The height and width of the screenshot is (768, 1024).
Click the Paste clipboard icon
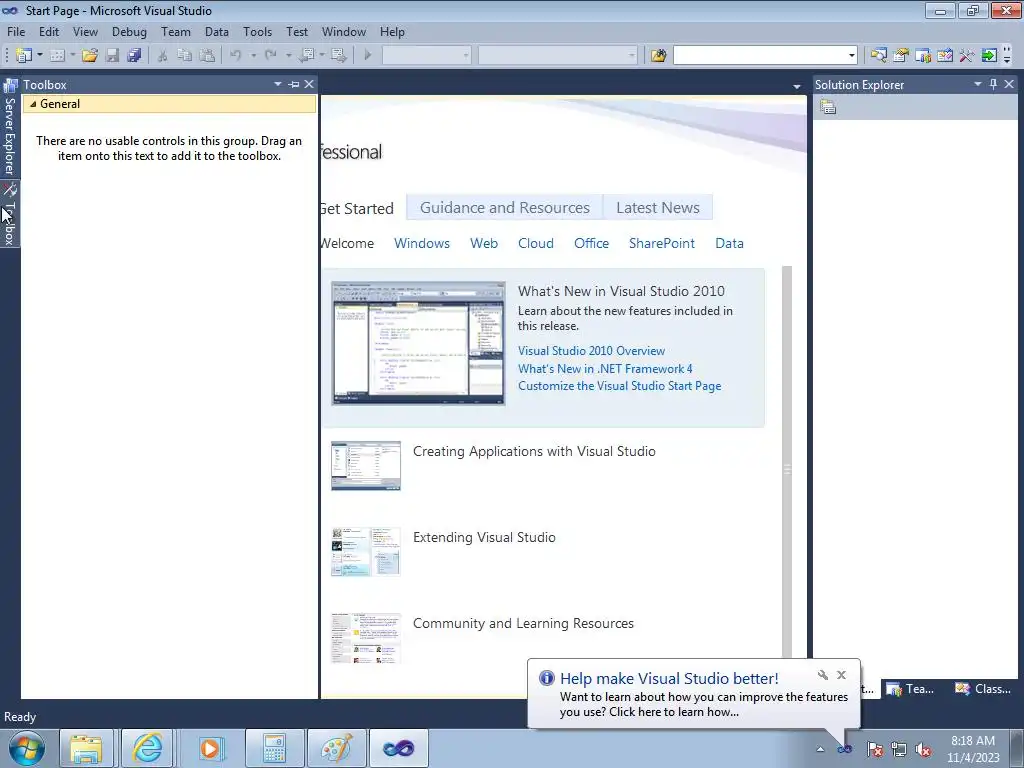pyautogui.click(x=207, y=56)
